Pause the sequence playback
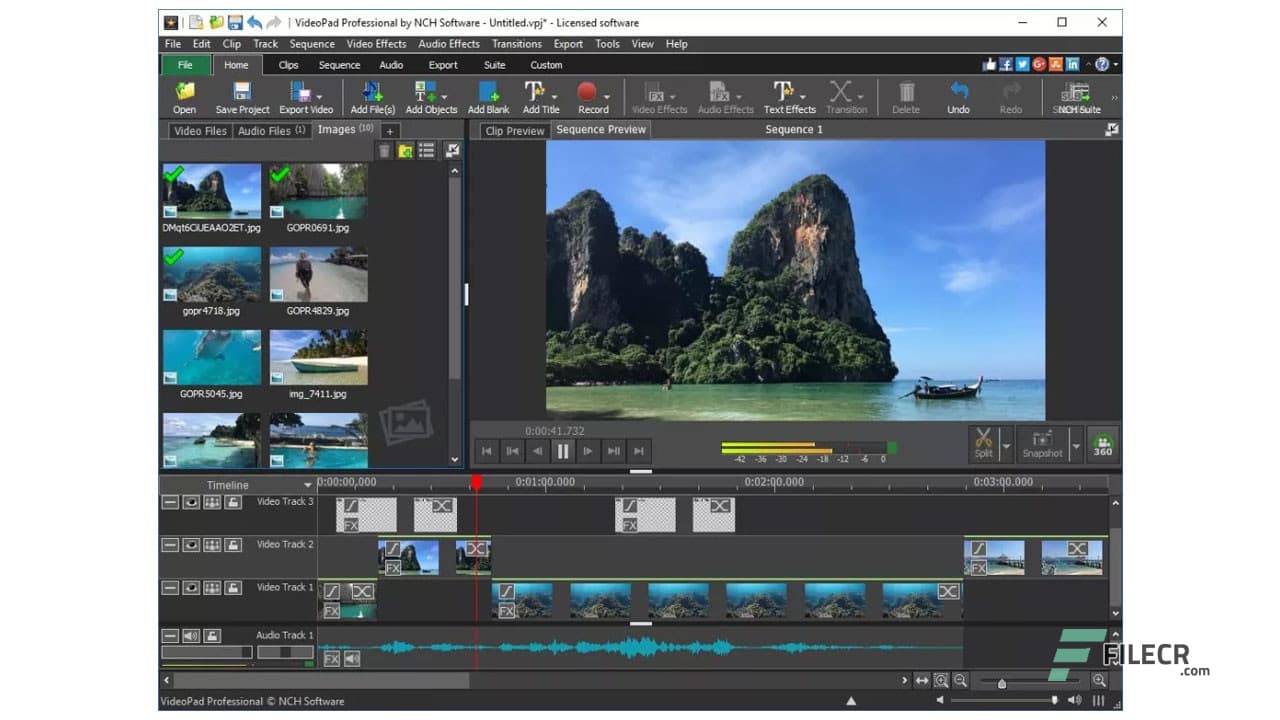1280x720 pixels. click(x=563, y=451)
